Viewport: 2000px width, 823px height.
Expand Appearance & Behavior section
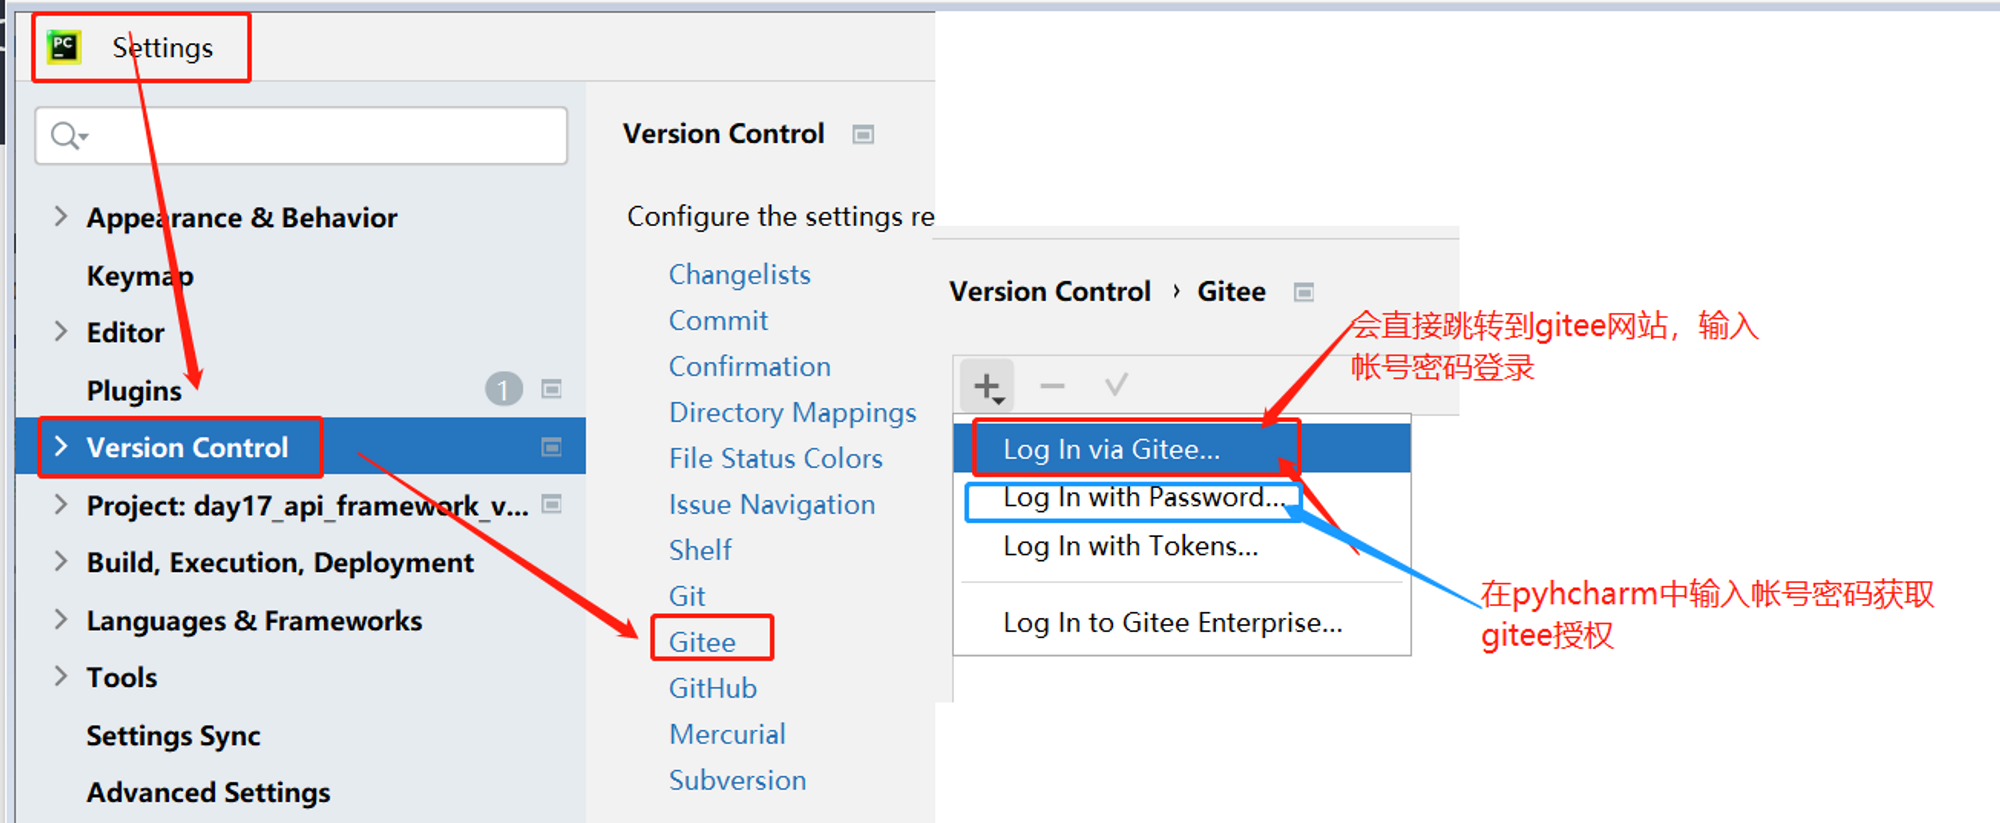point(61,217)
